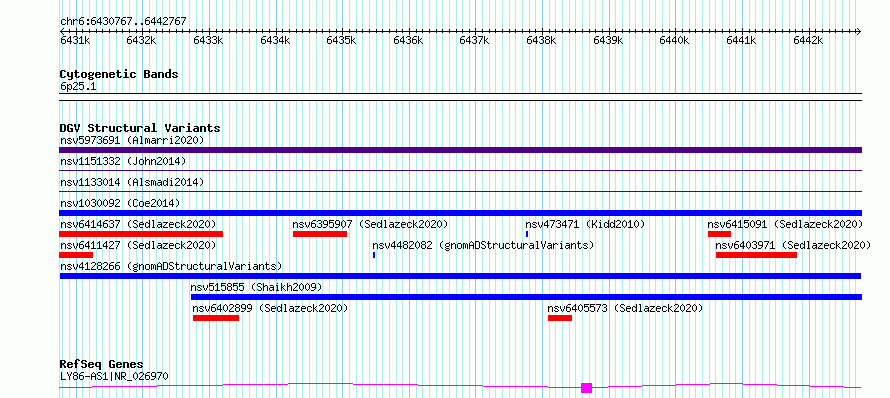Viewport: 890px width, 398px height.
Task: Open nsv4128266 (gnomADStructuralVariants) label
Action: point(171,266)
